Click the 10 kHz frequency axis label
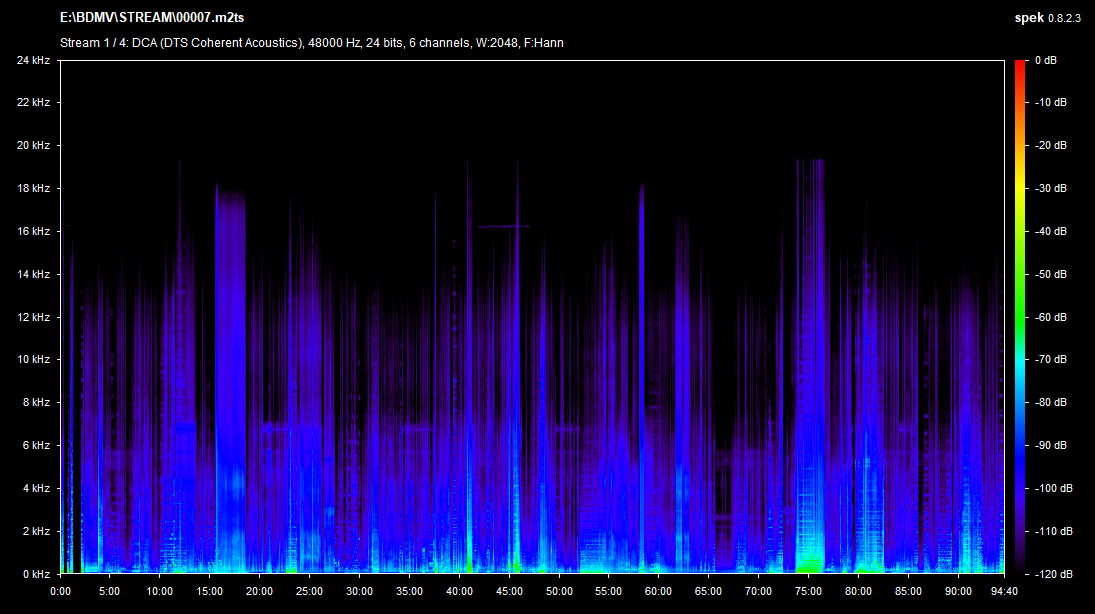Image resolution: width=1095 pixels, height=614 pixels. pos(33,359)
